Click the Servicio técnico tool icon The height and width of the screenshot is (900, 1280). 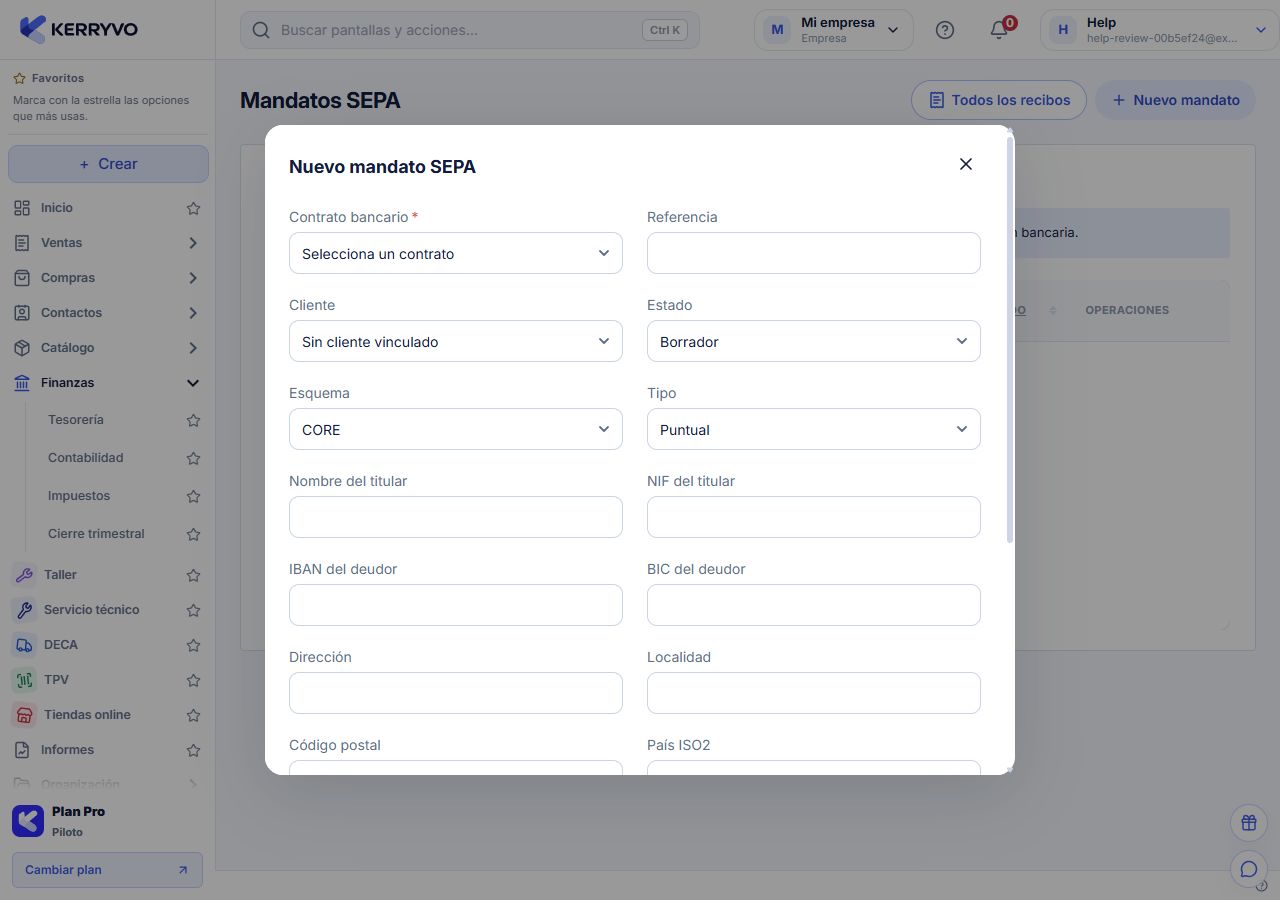pyautogui.click(x=24, y=610)
